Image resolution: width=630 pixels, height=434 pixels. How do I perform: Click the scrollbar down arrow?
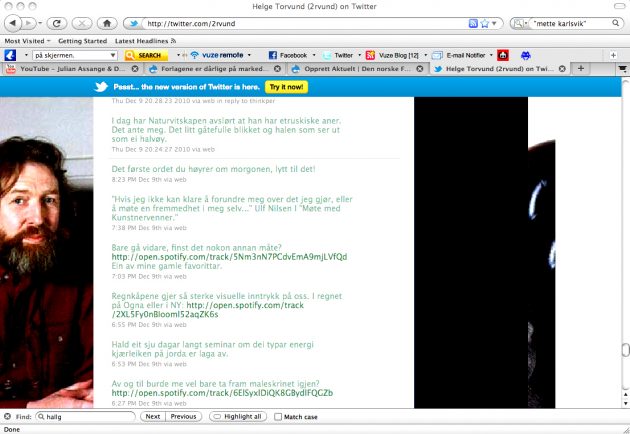[626, 403]
